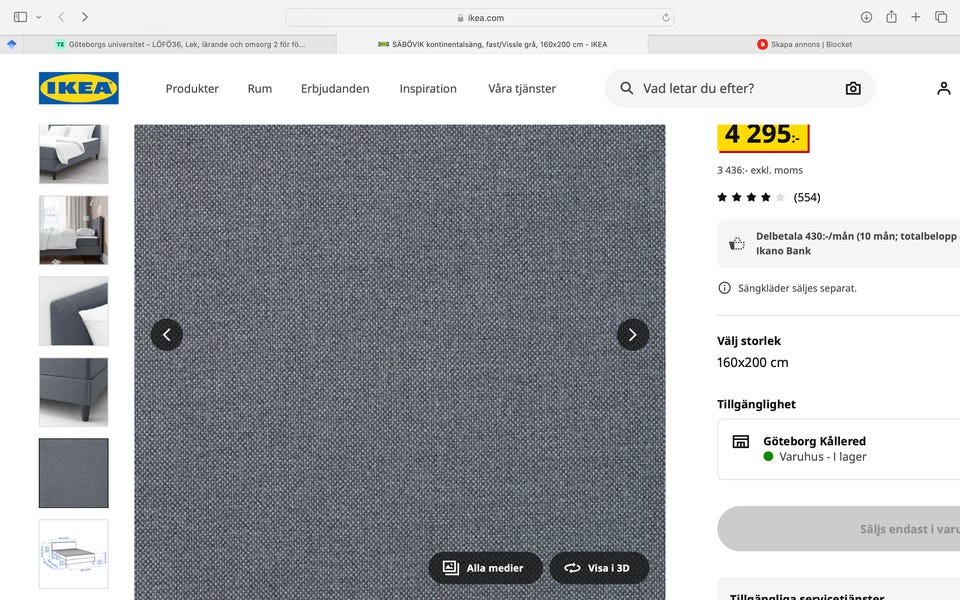Open the Produkter navigation menu
This screenshot has width=960, height=600.
192,88
